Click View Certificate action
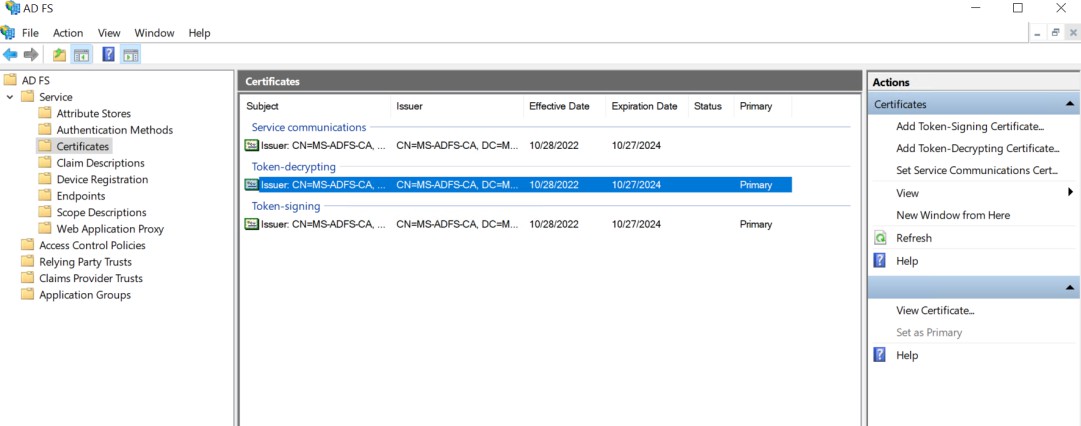 (935, 310)
